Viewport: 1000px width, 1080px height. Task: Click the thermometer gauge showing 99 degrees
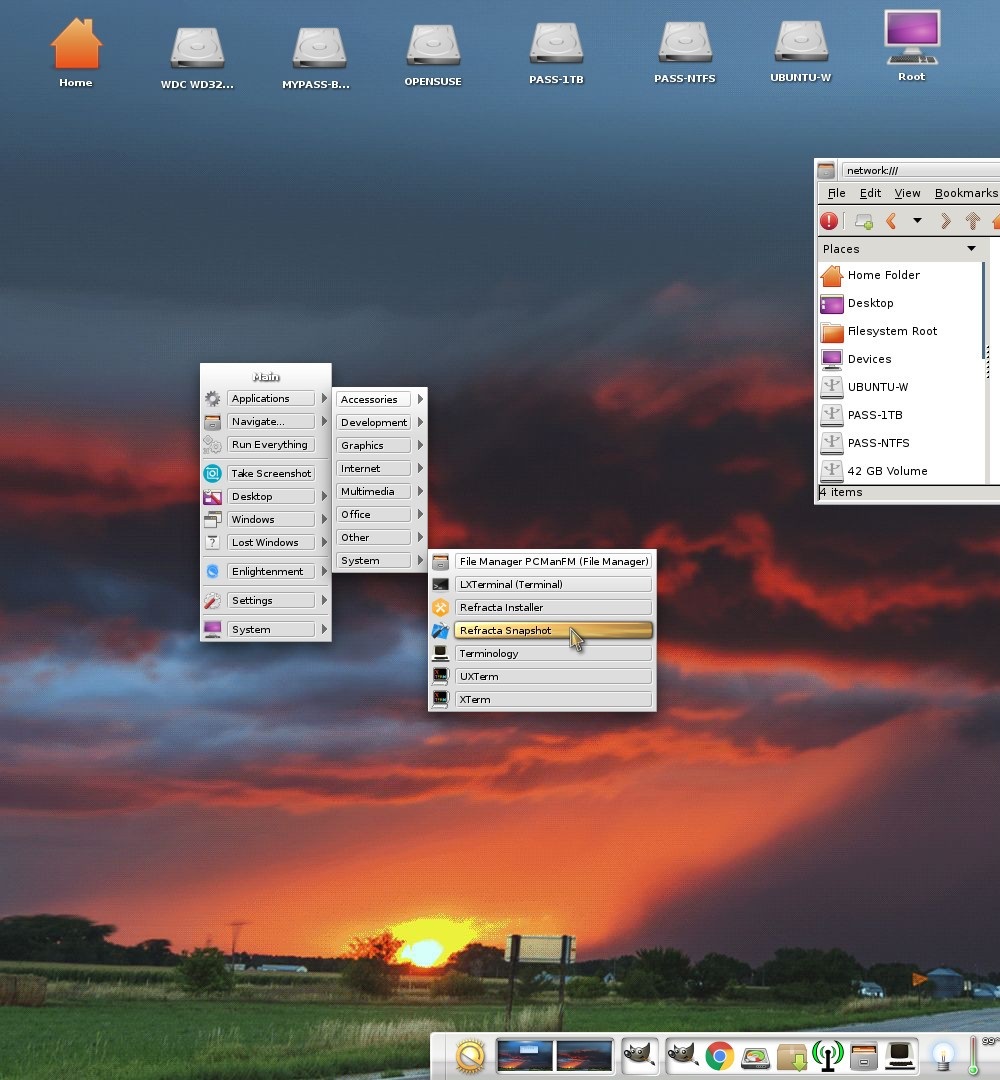tap(972, 1055)
